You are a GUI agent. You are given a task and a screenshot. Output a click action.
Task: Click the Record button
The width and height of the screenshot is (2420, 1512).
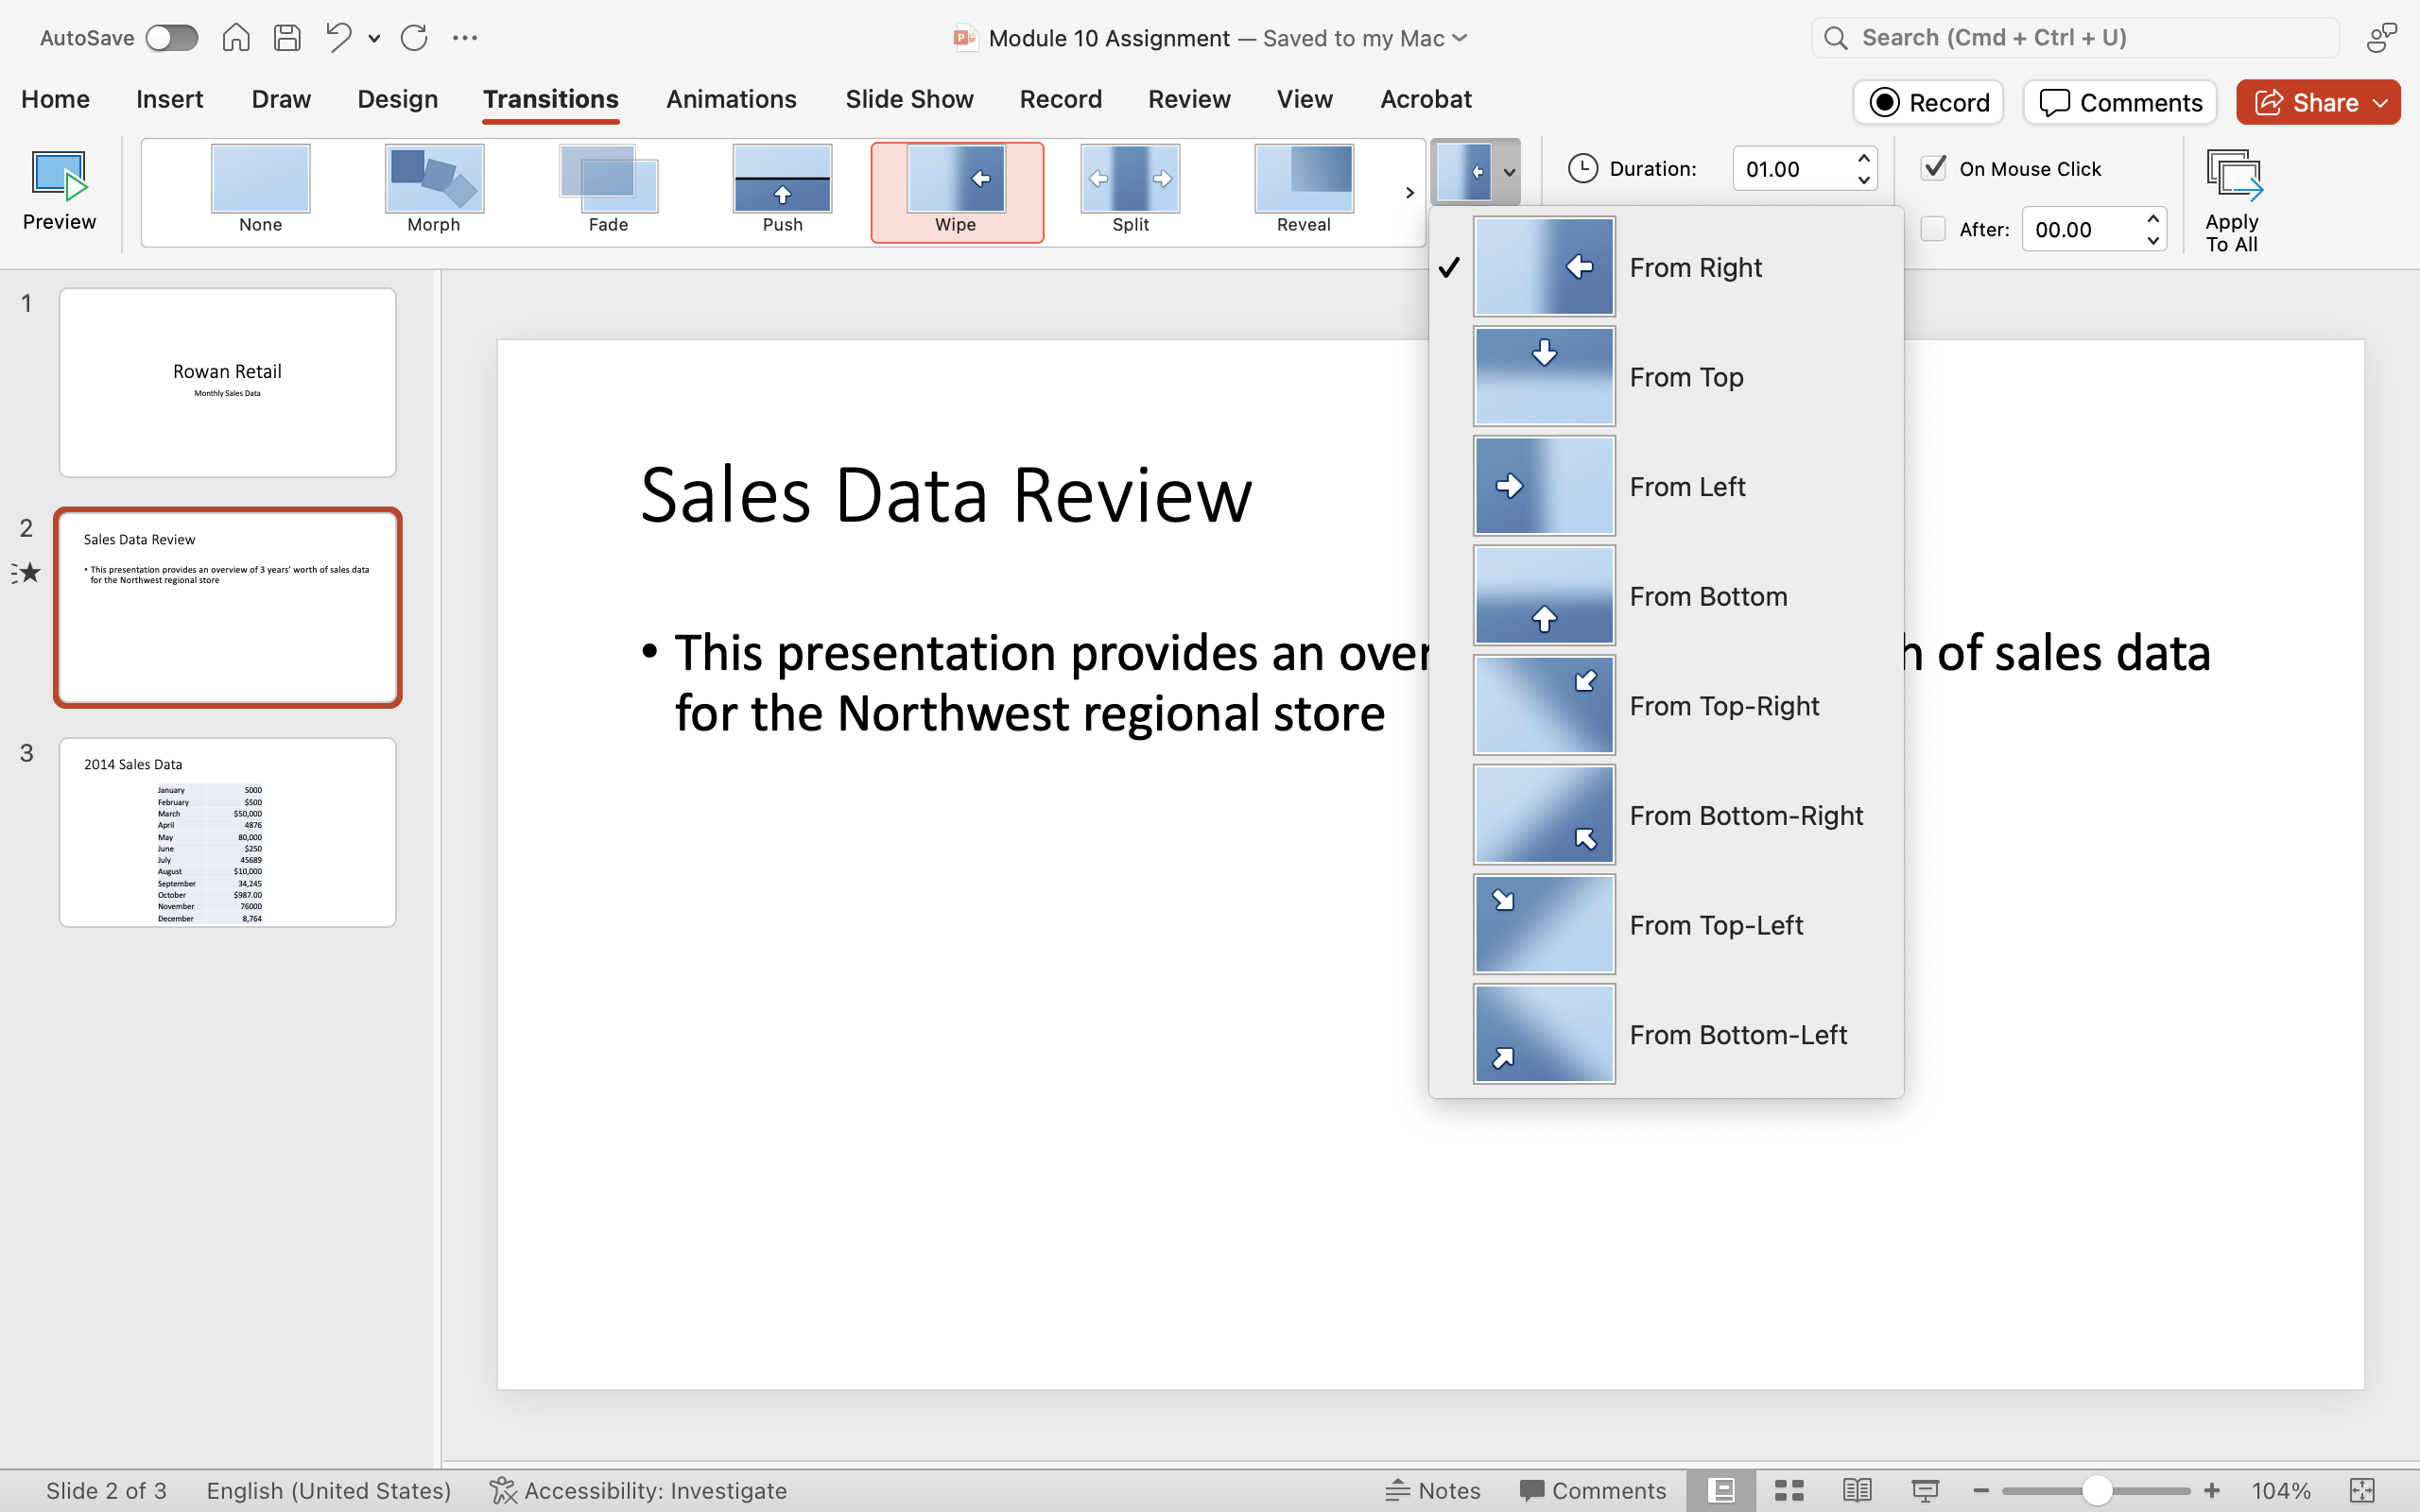click(x=1928, y=102)
